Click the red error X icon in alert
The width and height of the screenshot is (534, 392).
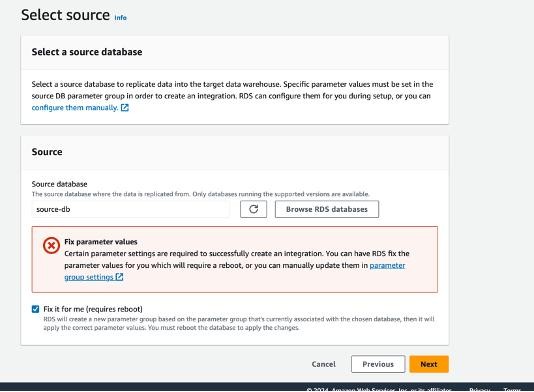click(51, 246)
